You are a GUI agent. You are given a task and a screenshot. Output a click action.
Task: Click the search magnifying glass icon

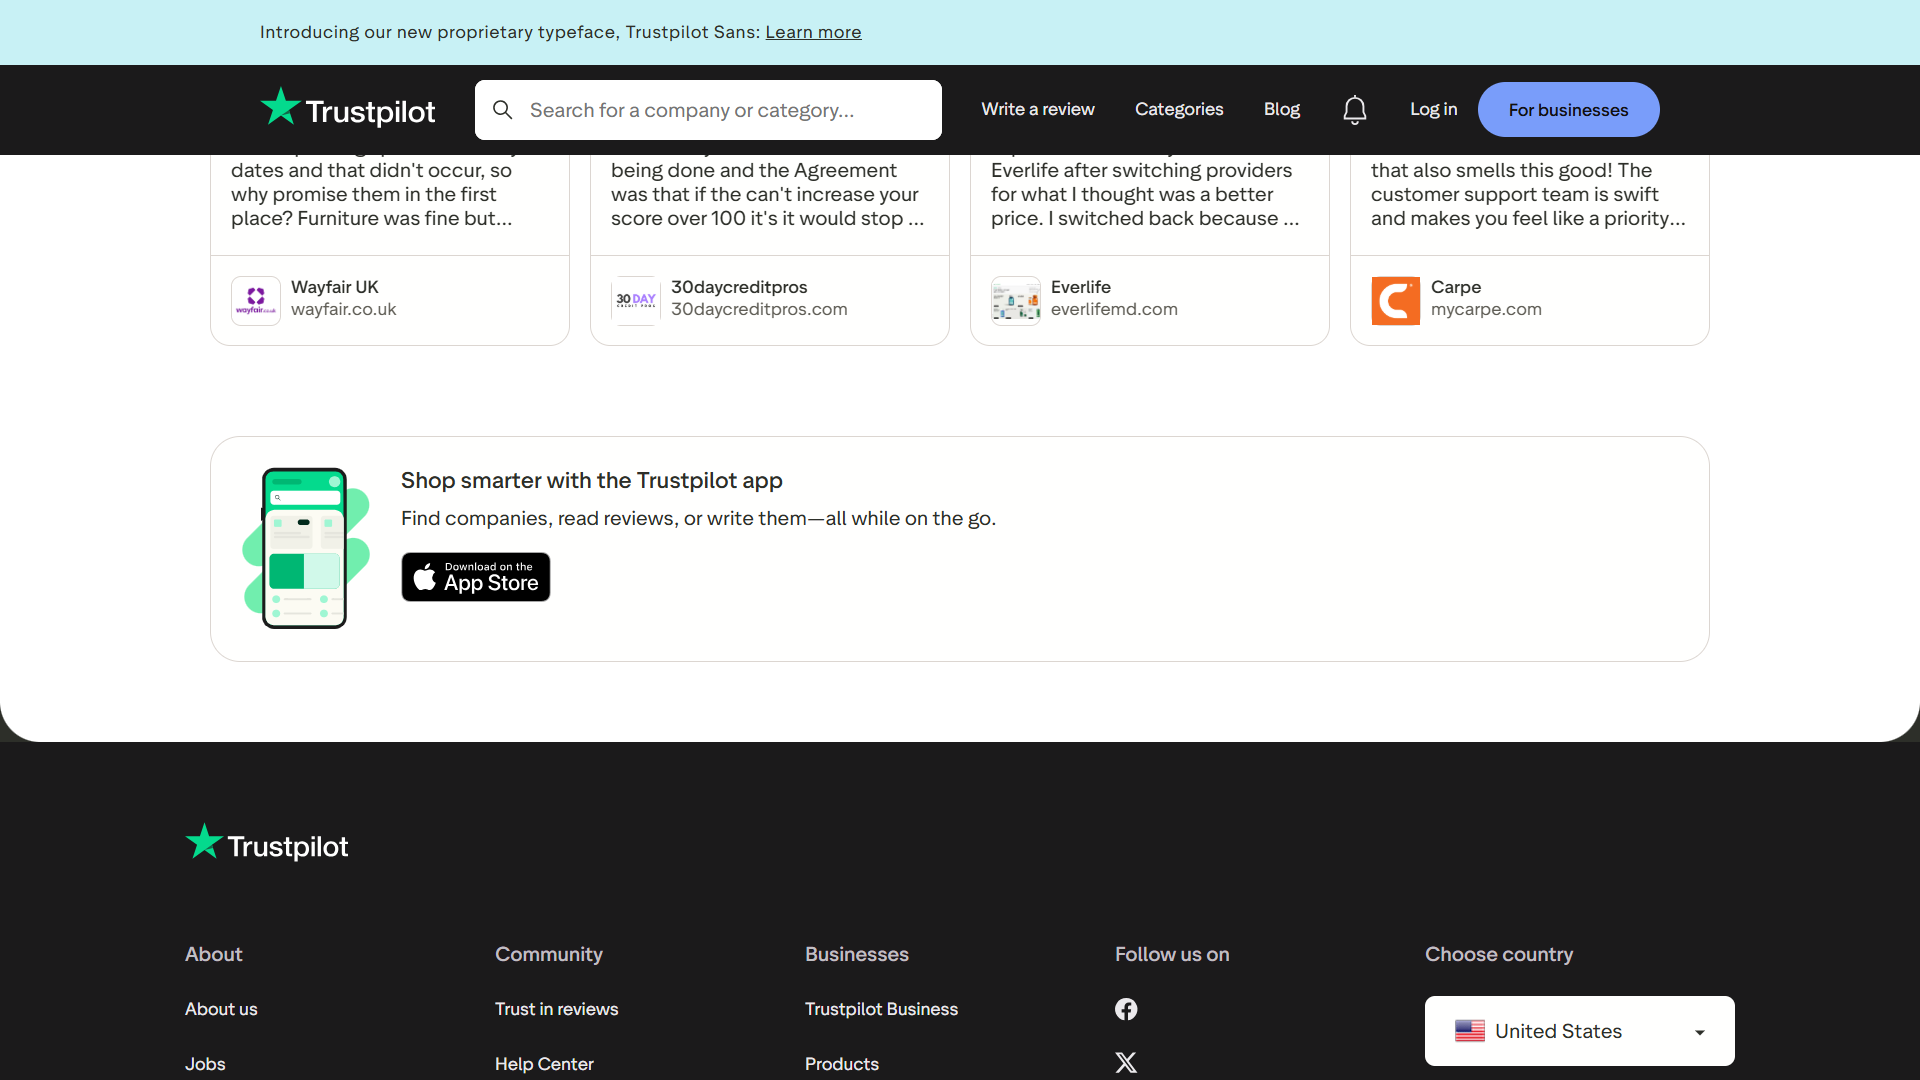pyautogui.click(x=503, y=110)
